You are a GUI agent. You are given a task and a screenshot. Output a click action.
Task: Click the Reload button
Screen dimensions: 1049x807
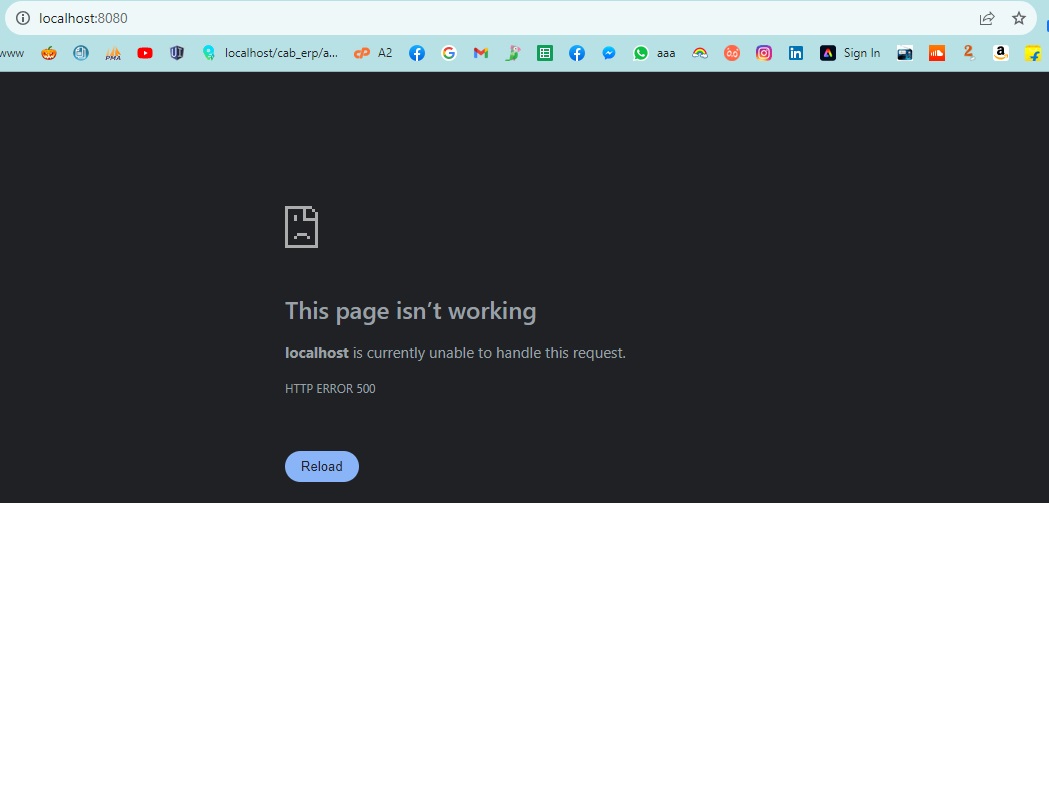pyautogui.click(x=322, y=466)
